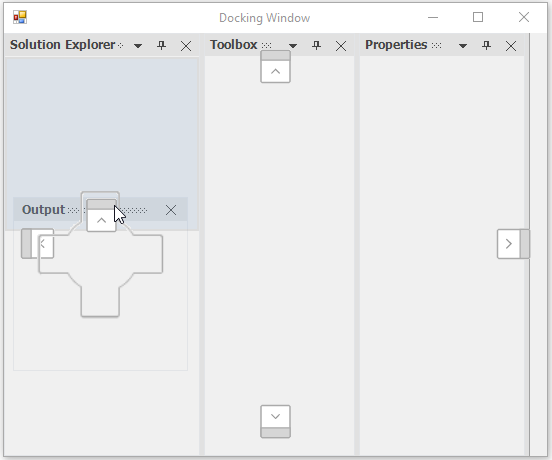Click the Properties title caption

[x=396, y=45]
